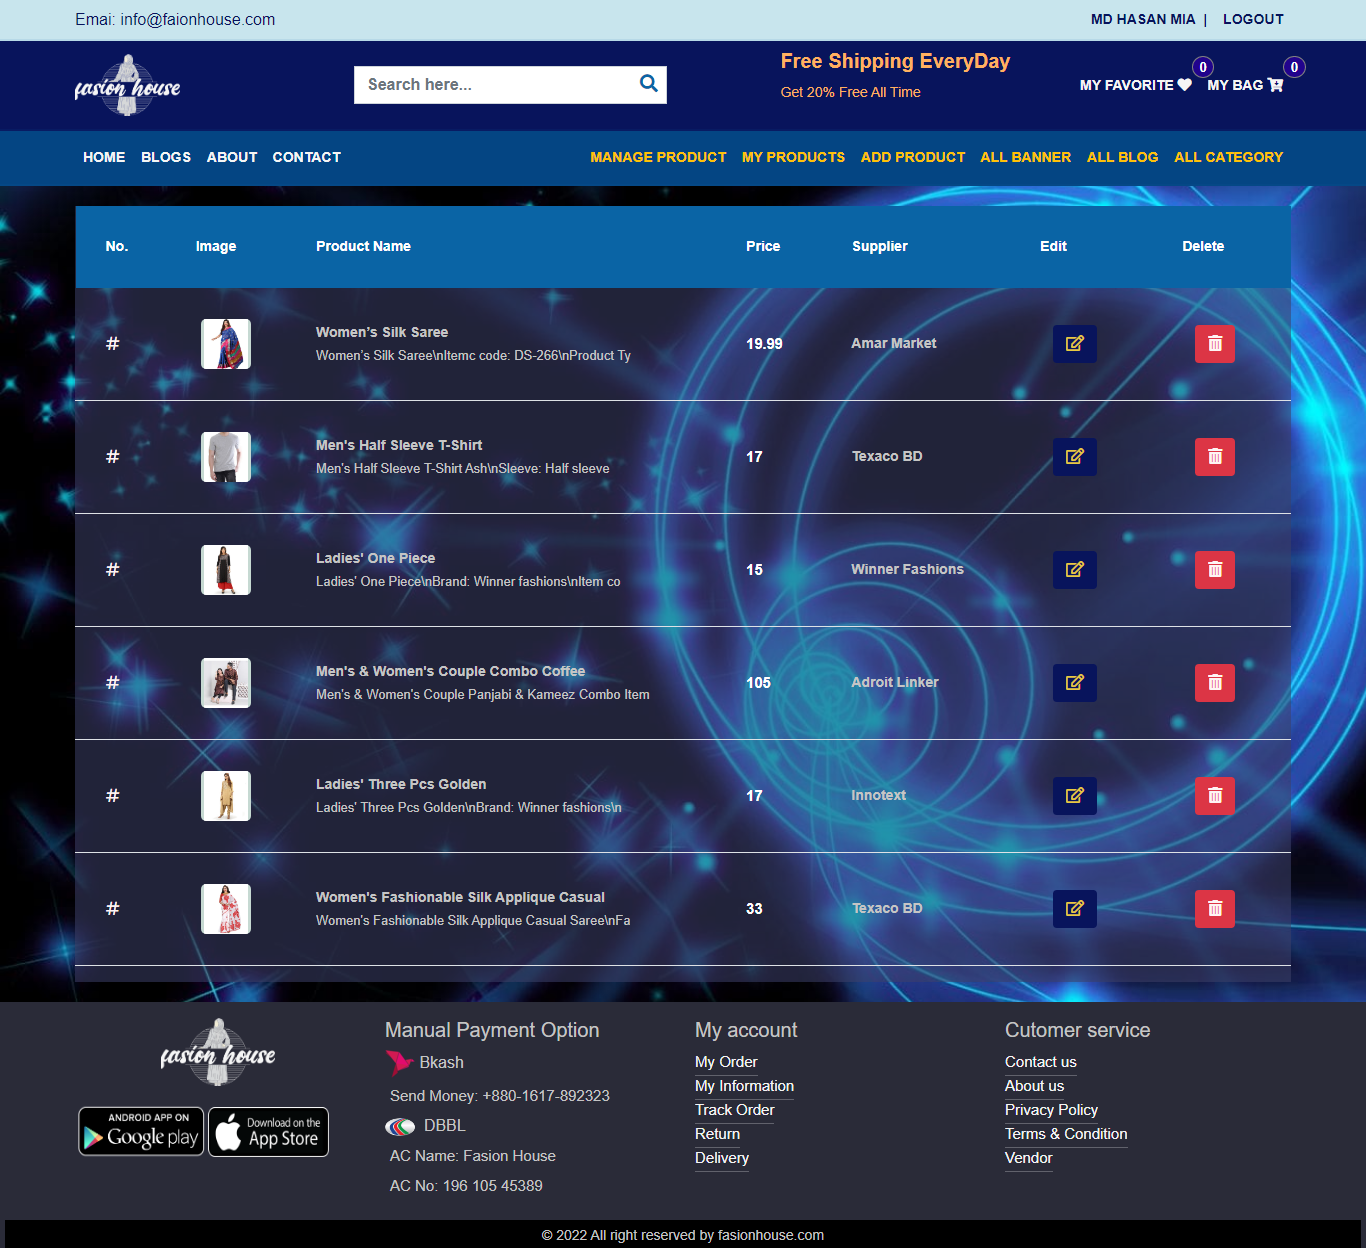Open My Favorite heart list
This screenshot has height=1248, width=1366.
(x=1135, y=85)
